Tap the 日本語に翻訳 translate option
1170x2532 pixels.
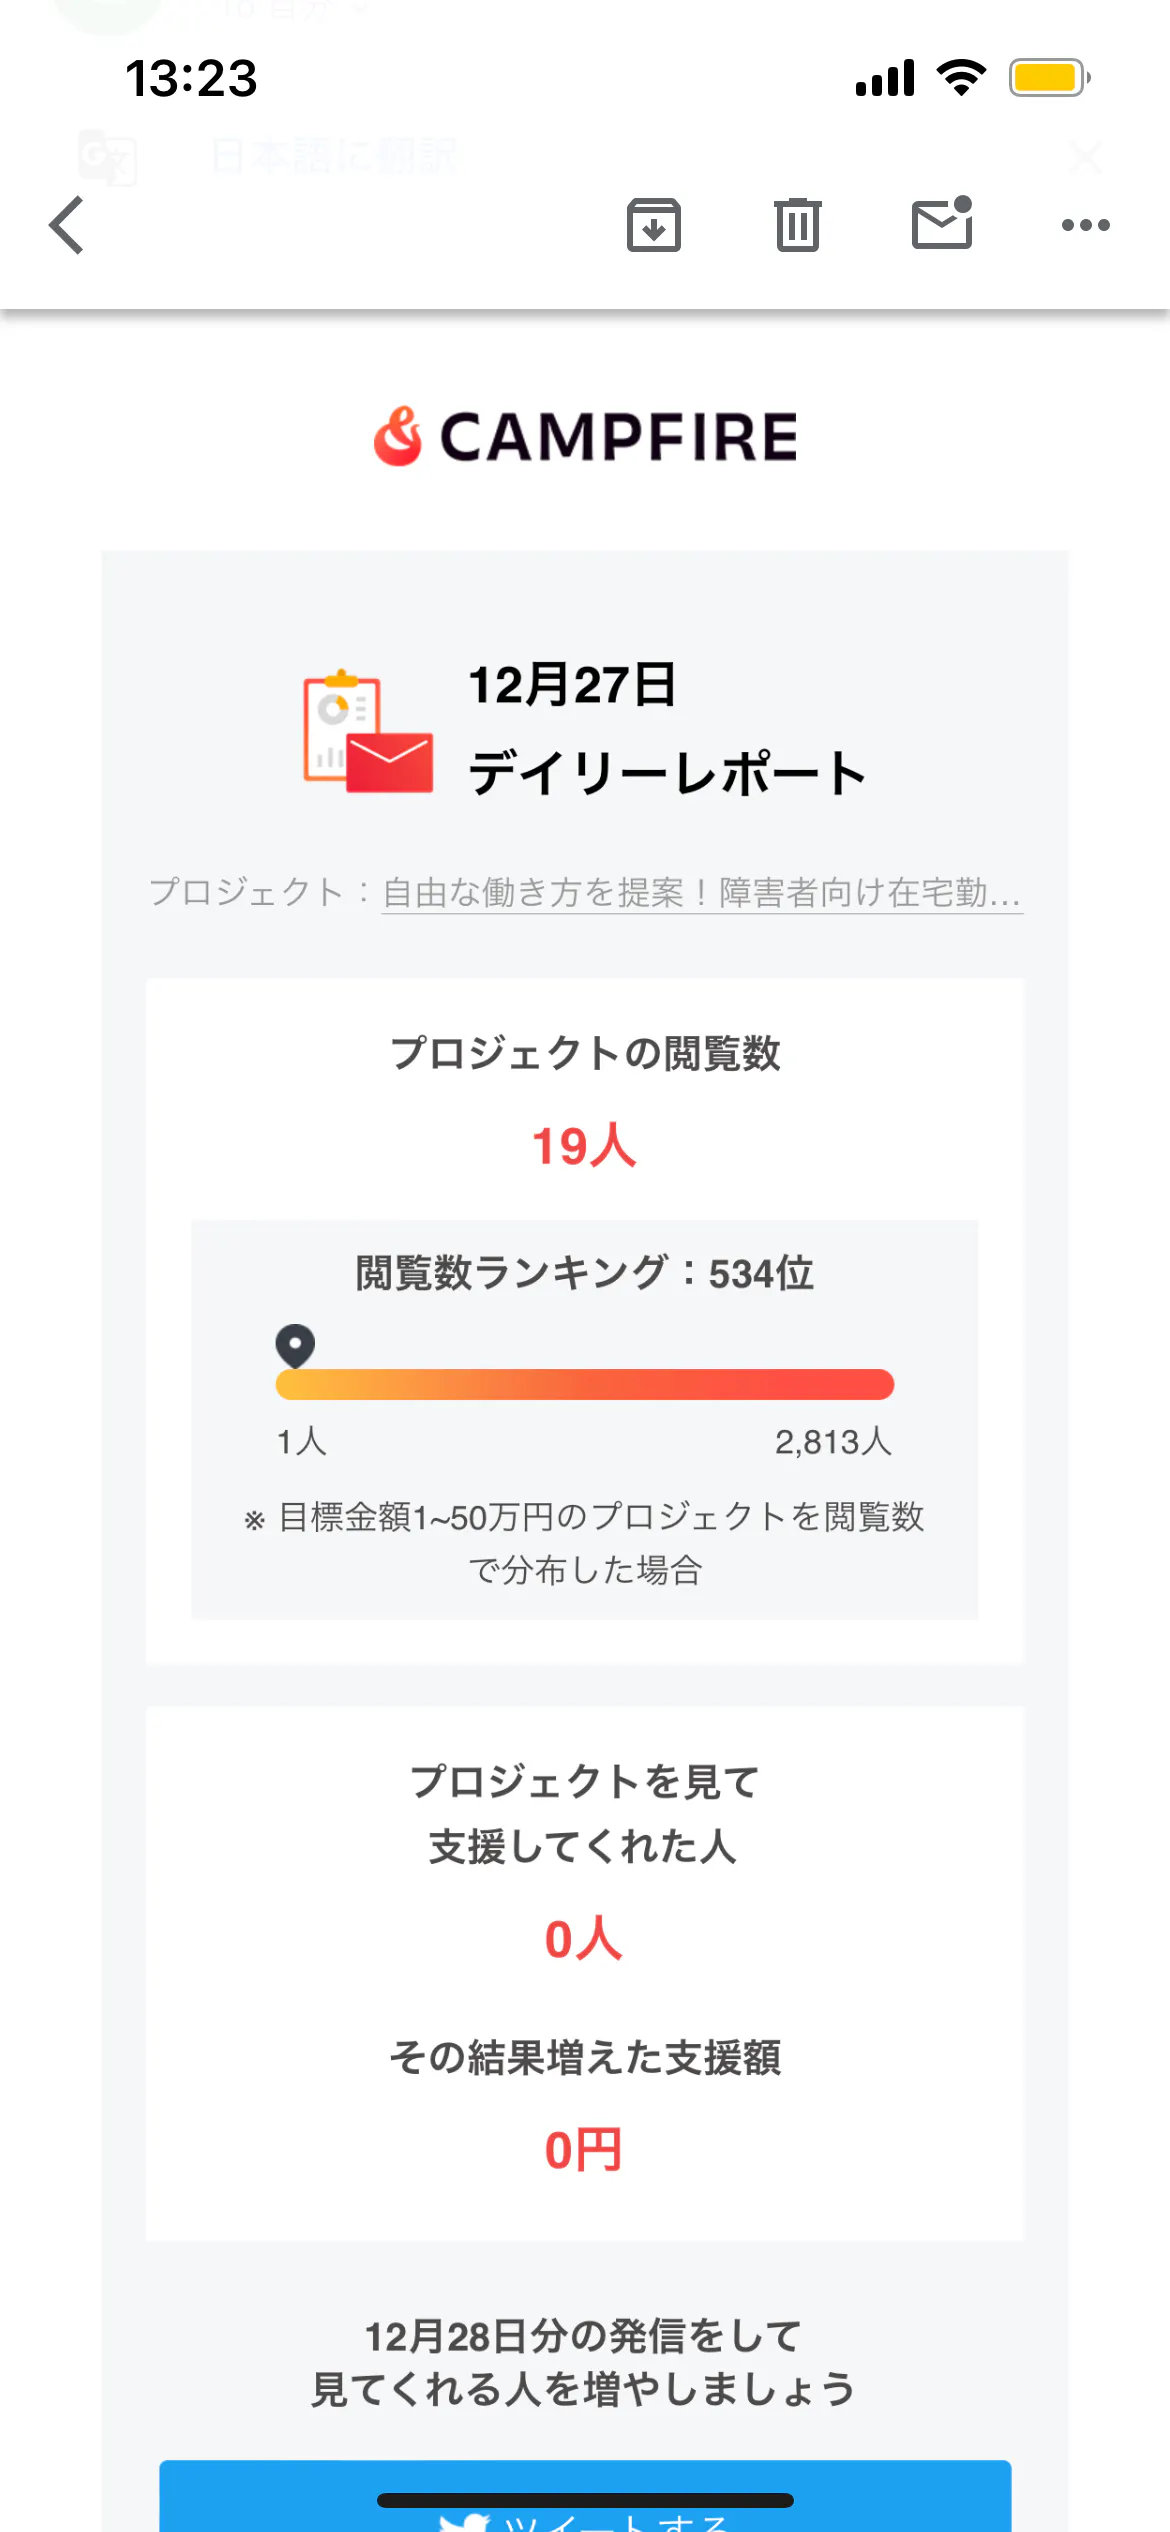pos(335,157)
